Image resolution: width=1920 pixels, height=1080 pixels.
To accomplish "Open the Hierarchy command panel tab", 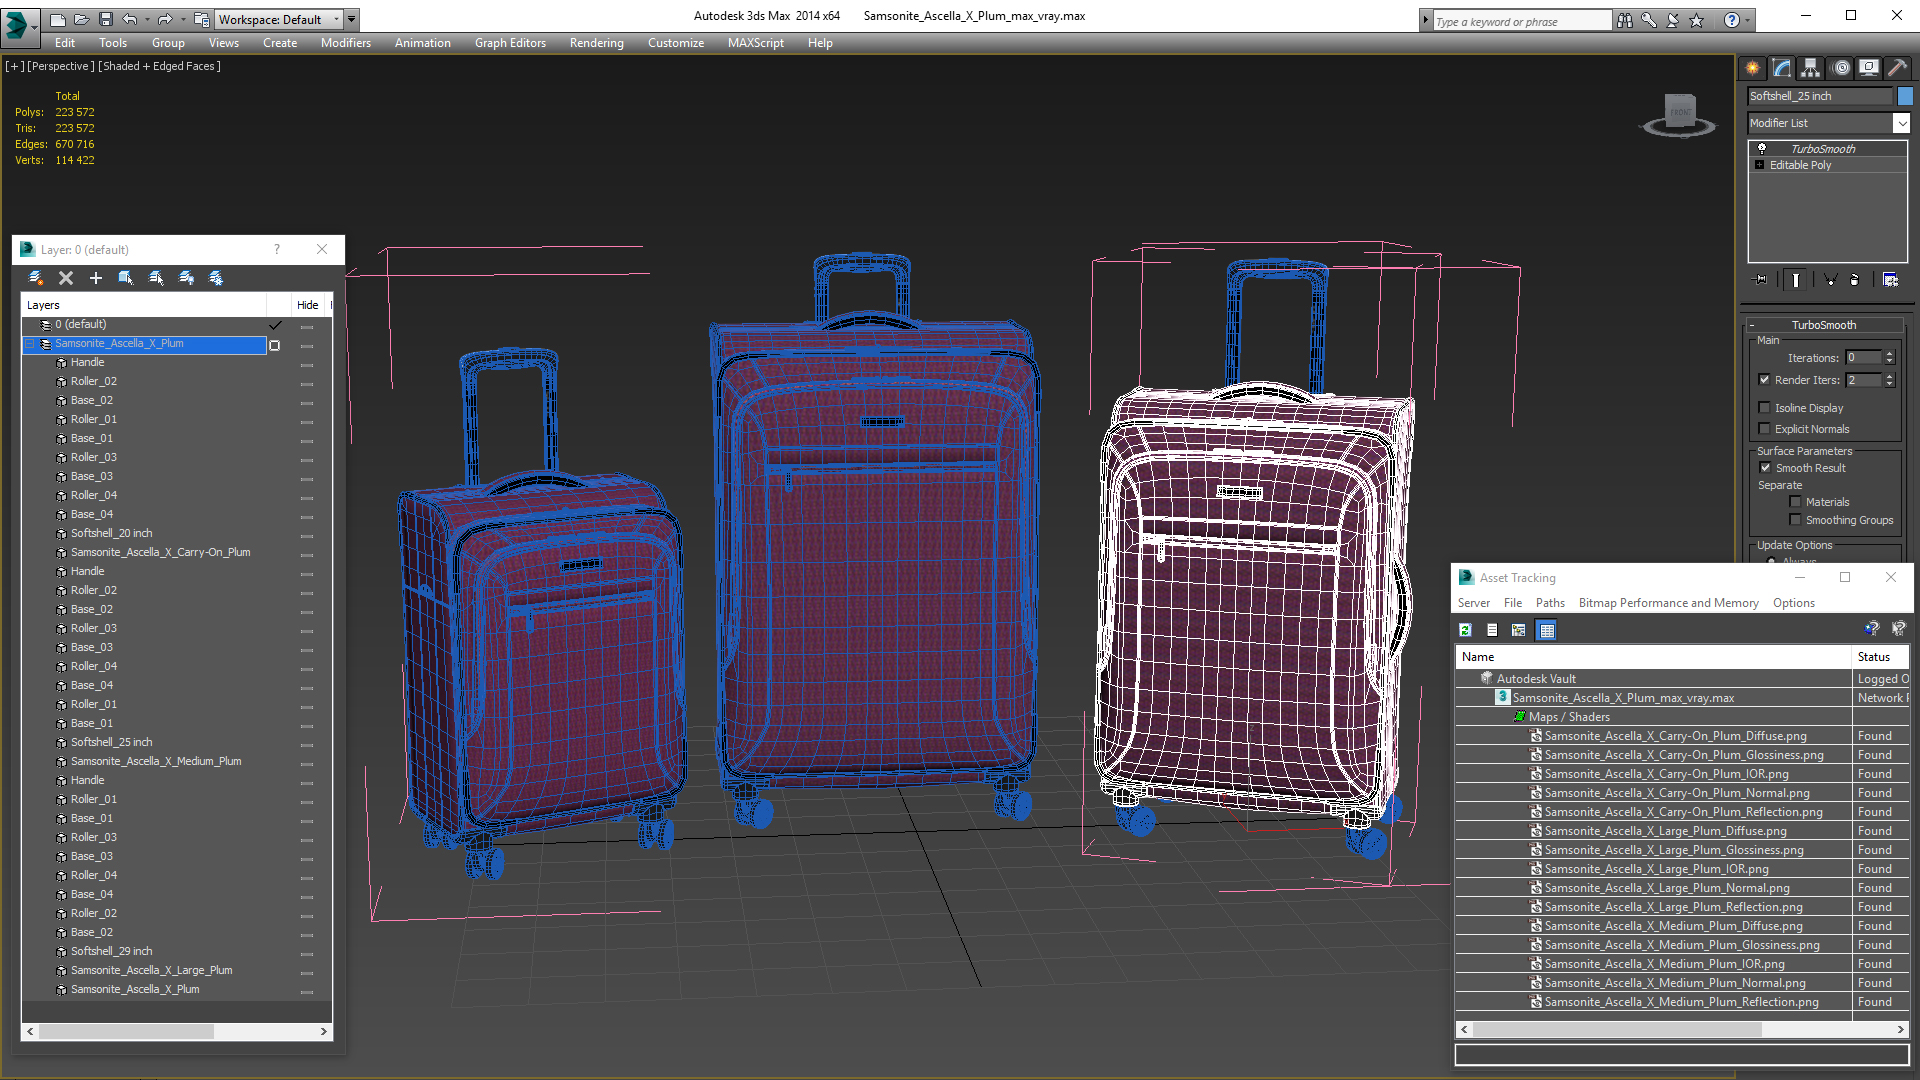I will [x=1811, y=68].
